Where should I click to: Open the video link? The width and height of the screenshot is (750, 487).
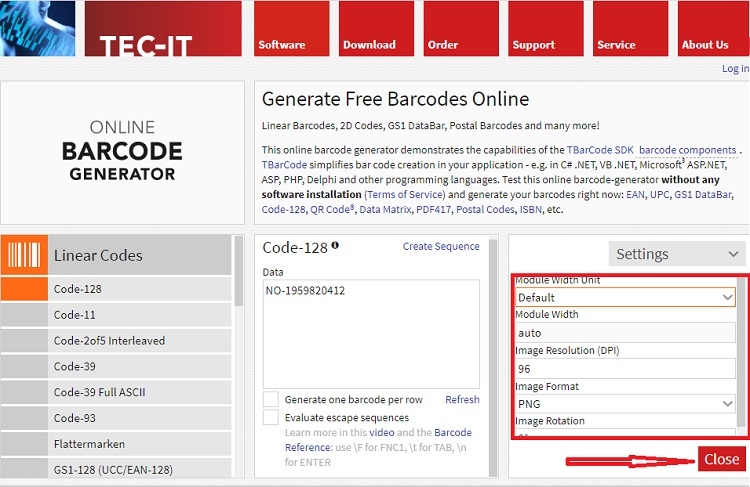tap(382, 432)
